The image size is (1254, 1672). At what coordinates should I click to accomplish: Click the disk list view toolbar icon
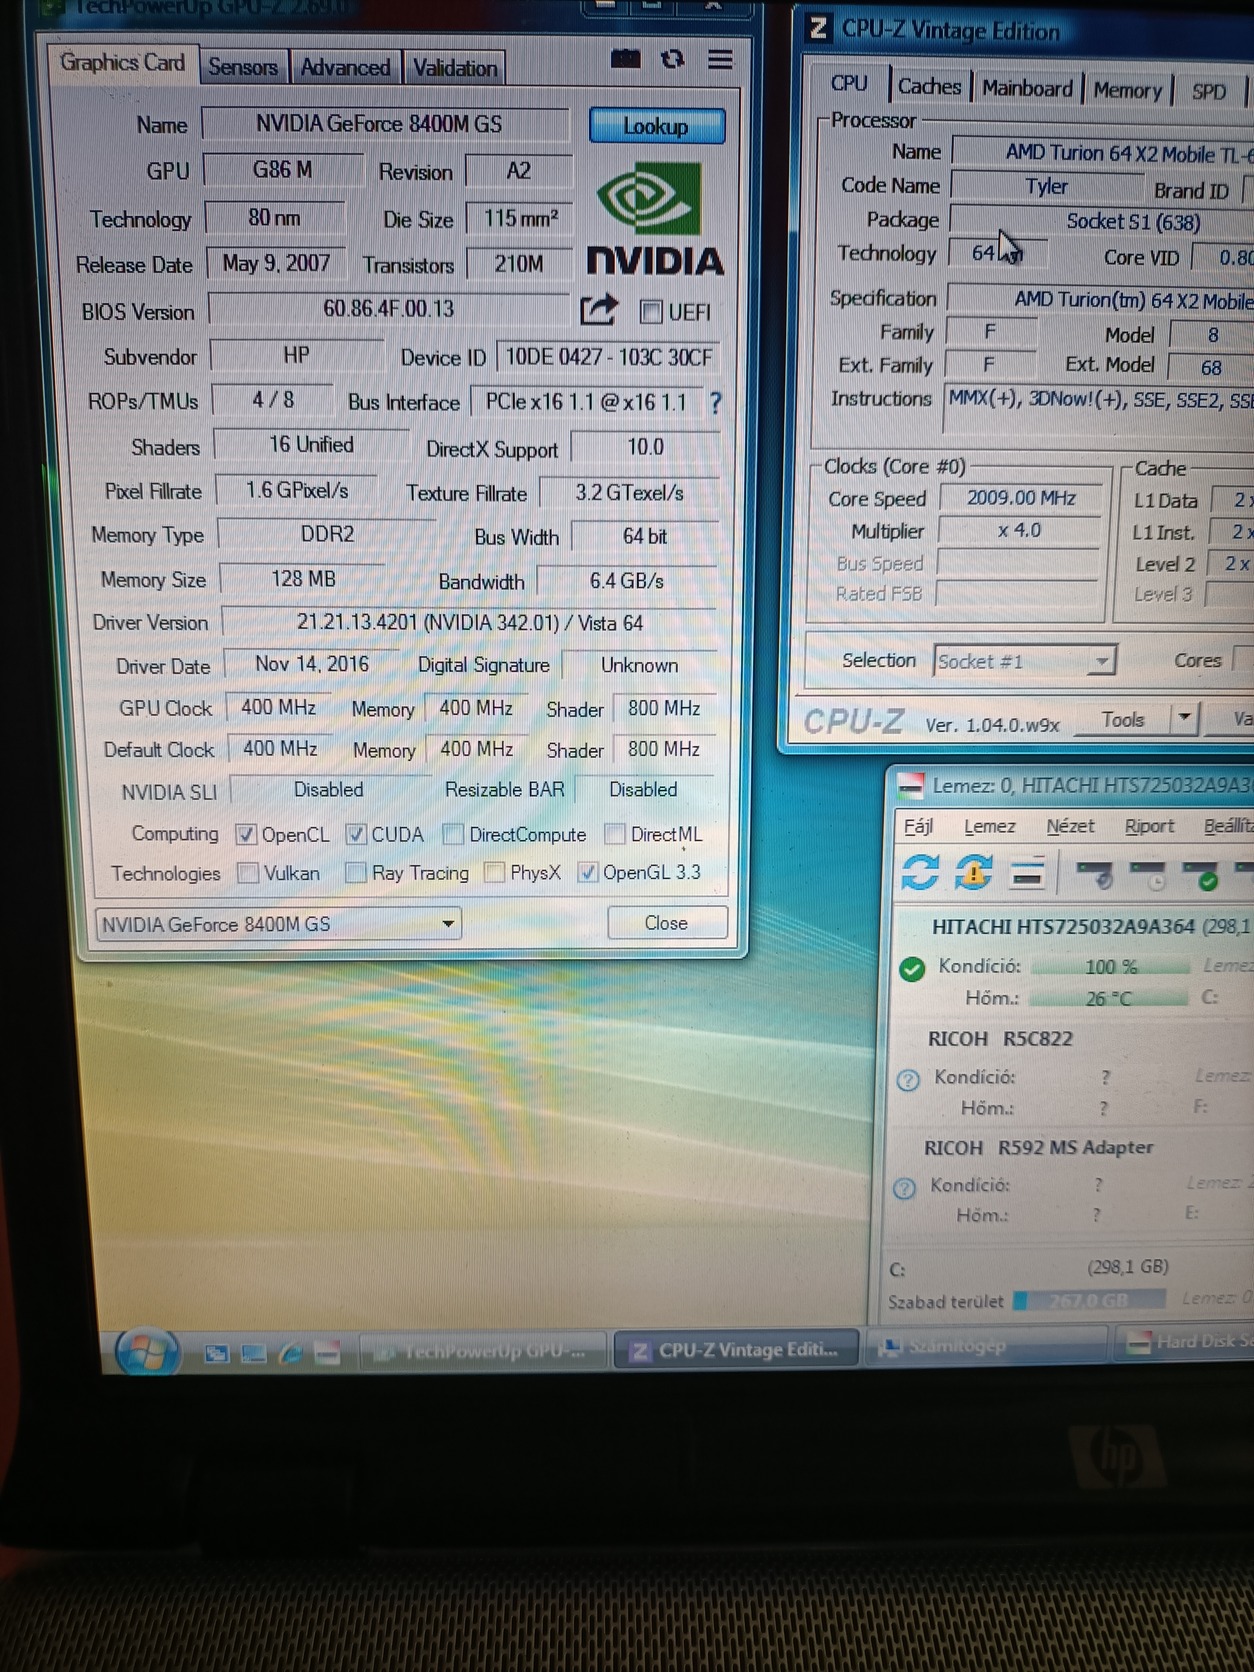click(x=1028, y=873)
